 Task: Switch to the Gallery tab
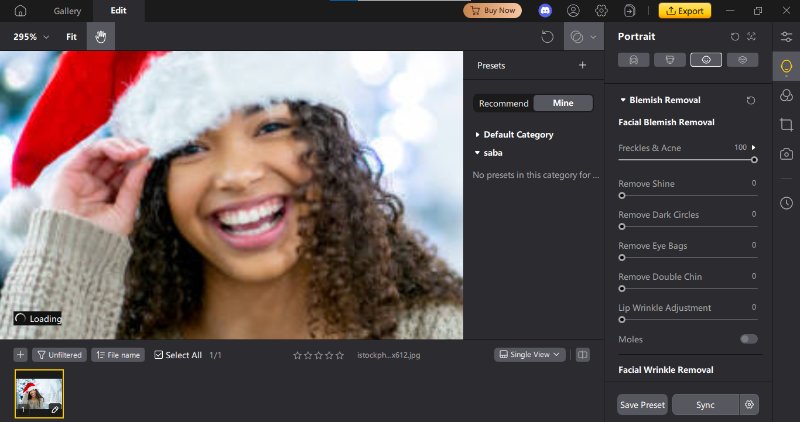(x=67, y=11)
